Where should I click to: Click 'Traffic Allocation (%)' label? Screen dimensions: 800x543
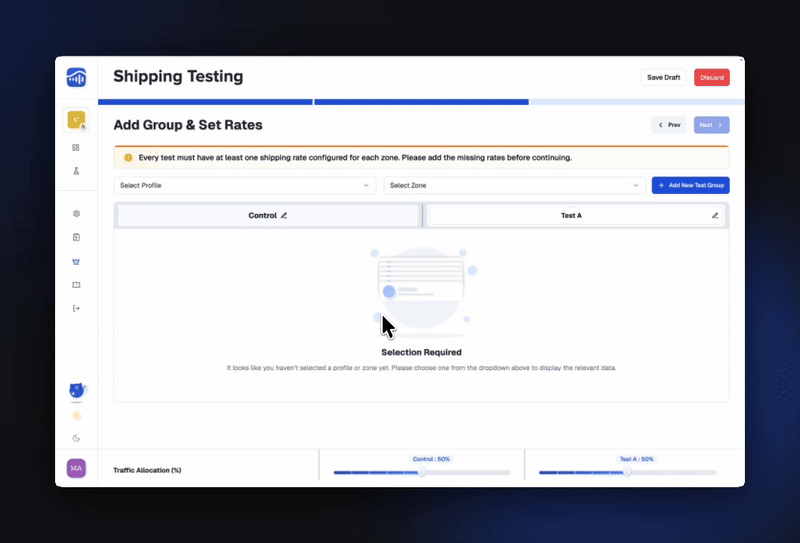tap(147, 470)
